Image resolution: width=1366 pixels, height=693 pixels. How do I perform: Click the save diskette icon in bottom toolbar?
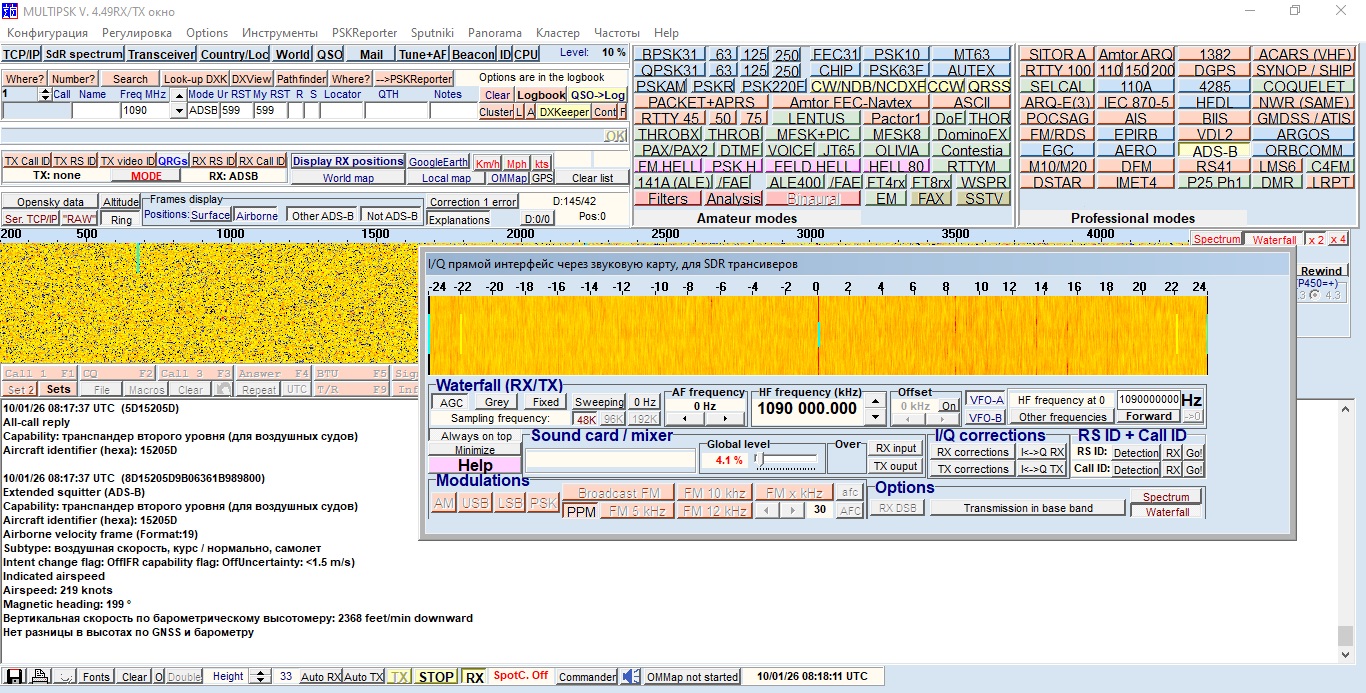pyautogui.click(x=14, y=677)
